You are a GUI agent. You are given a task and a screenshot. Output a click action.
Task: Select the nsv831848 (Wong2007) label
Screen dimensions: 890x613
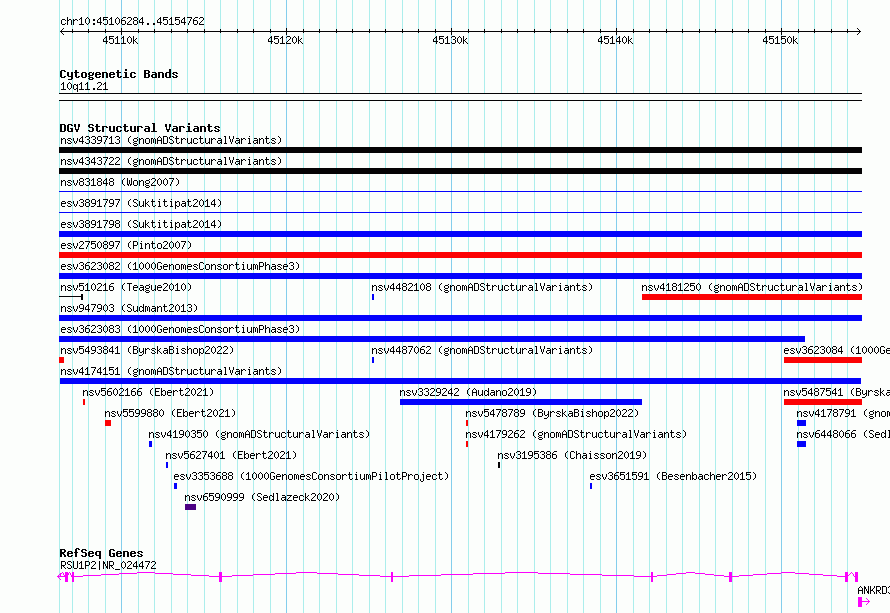point(120,182)
